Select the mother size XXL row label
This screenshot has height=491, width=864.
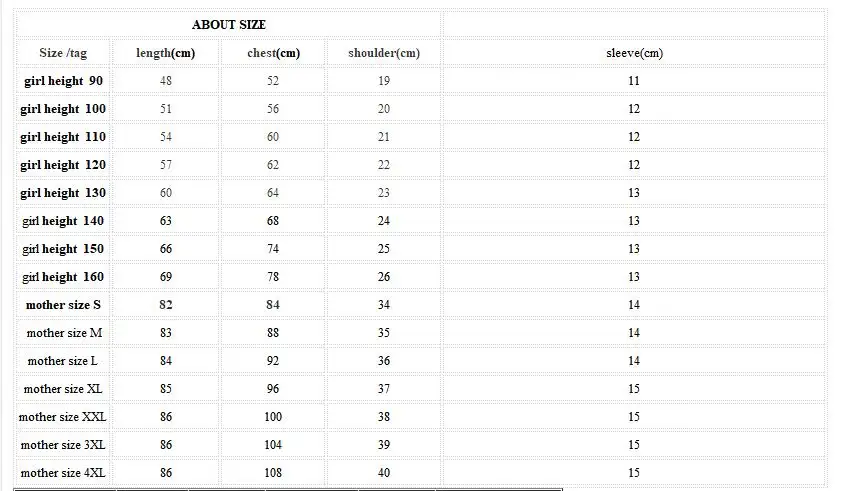pyautogui.click(x=62, y=417)
